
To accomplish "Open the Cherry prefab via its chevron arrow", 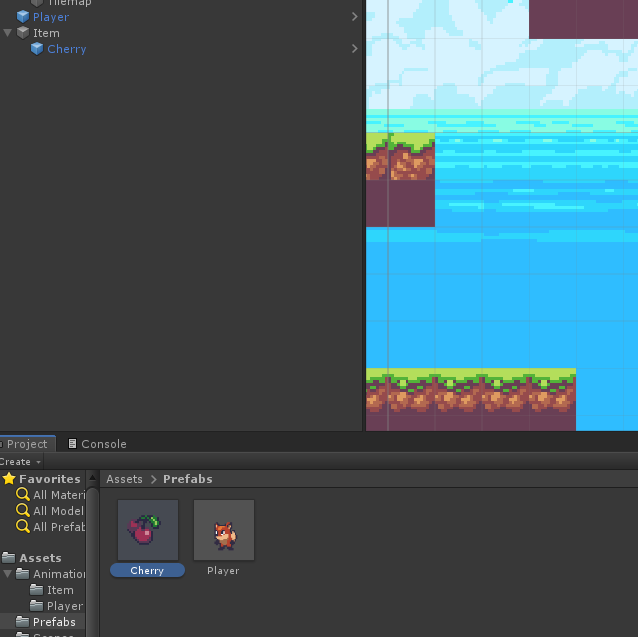I will pyautogui.click(x=354, y=49).
